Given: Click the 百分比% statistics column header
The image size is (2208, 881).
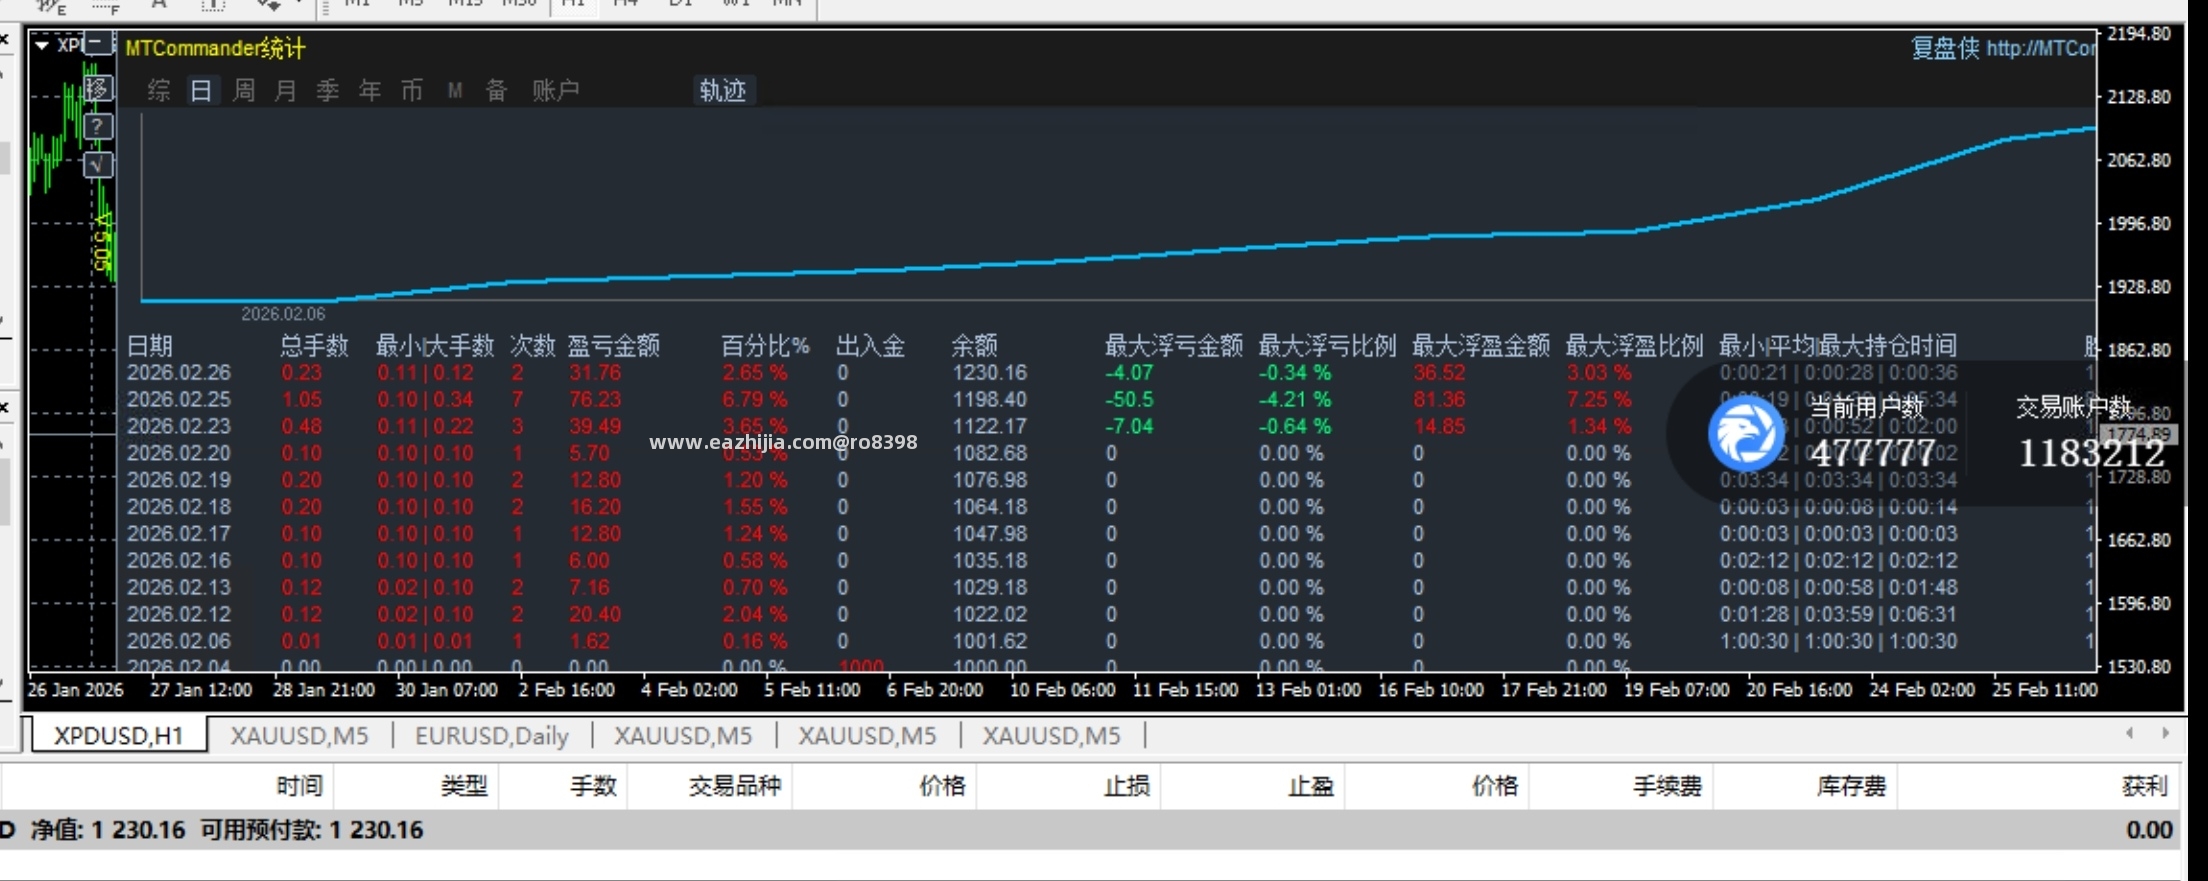Looking at the screenshot, I should pyautogui.click(x=765, y=346).
